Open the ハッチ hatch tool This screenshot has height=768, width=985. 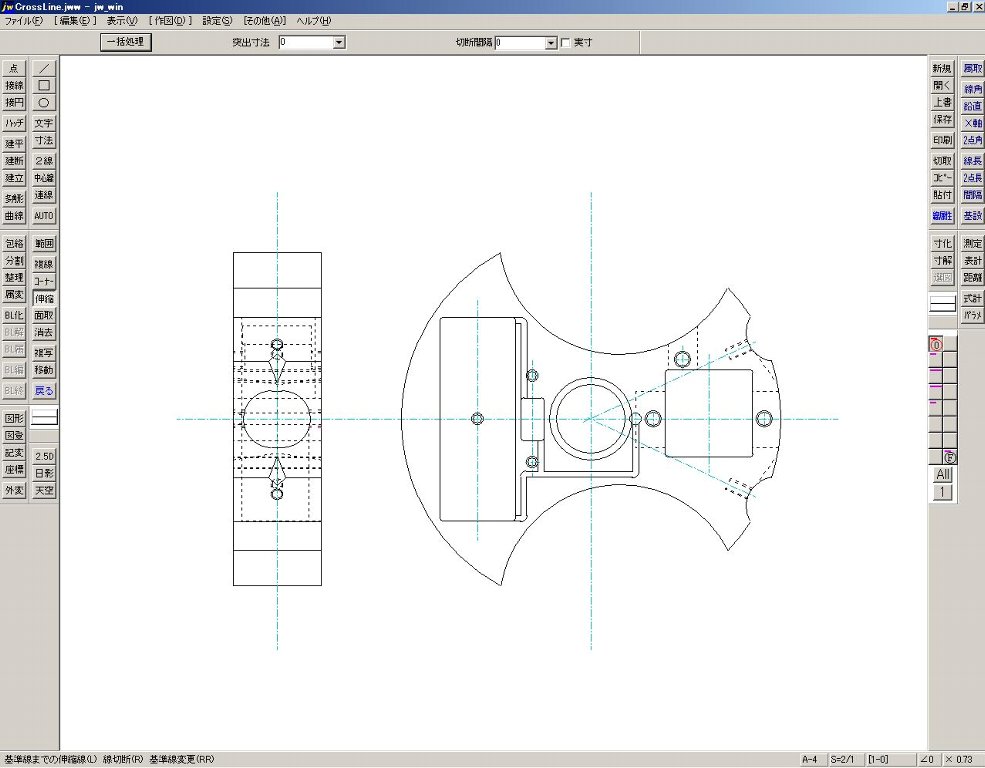(14, 123)
